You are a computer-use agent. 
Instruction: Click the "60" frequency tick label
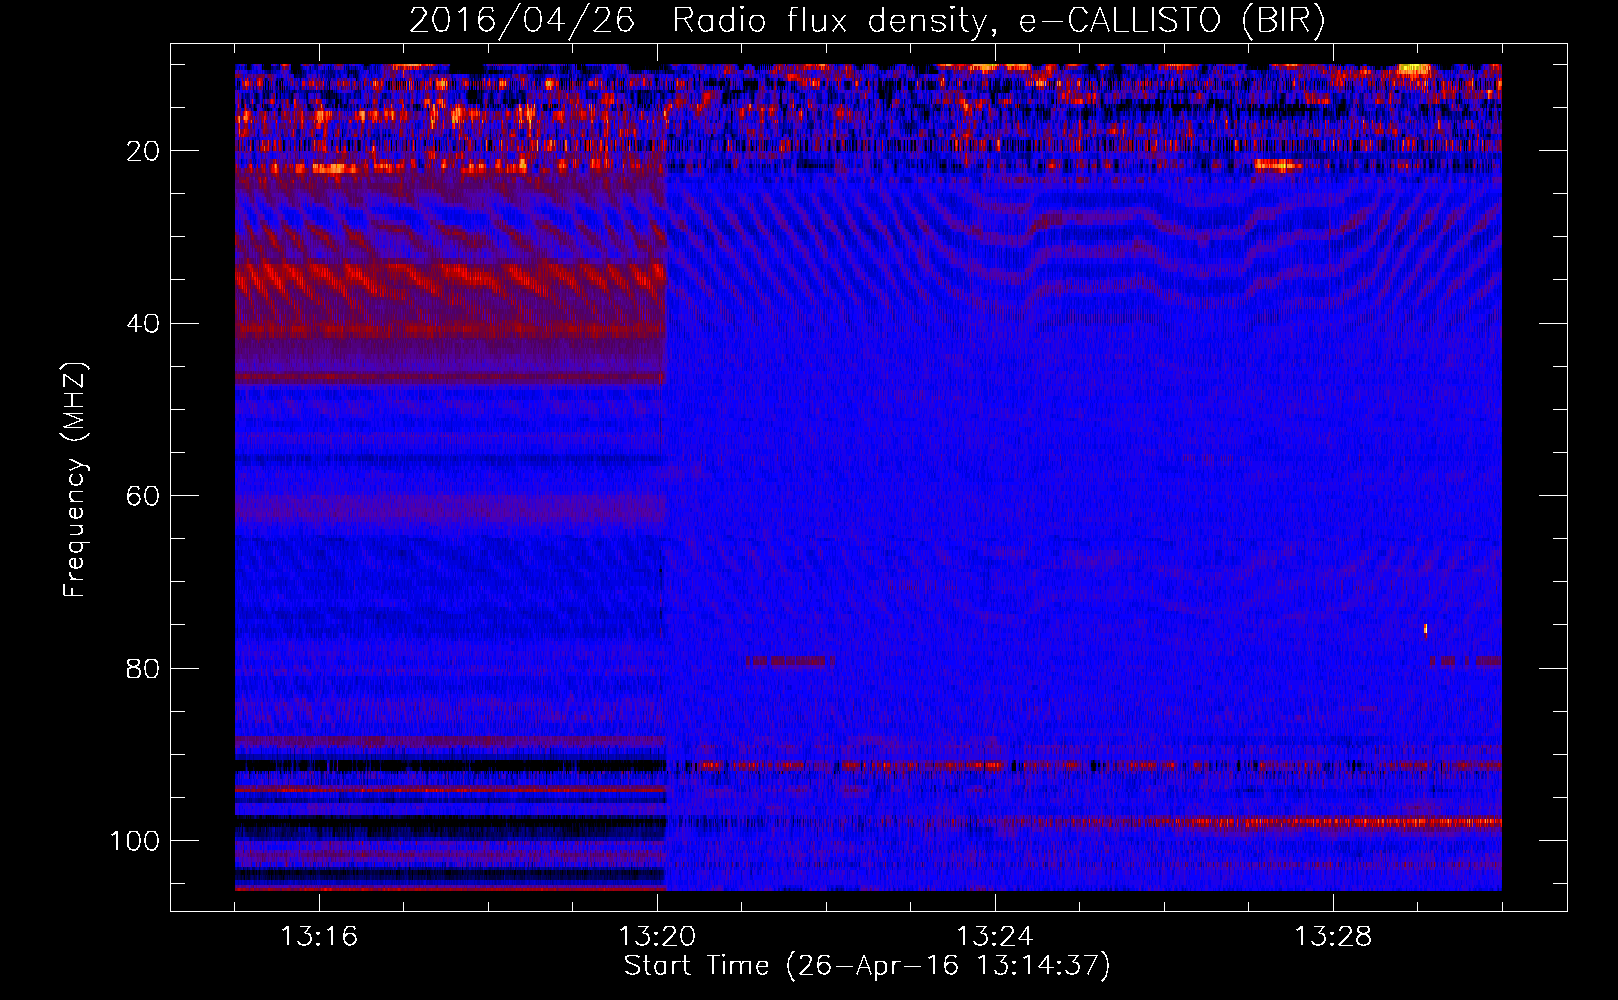(144, 497)
